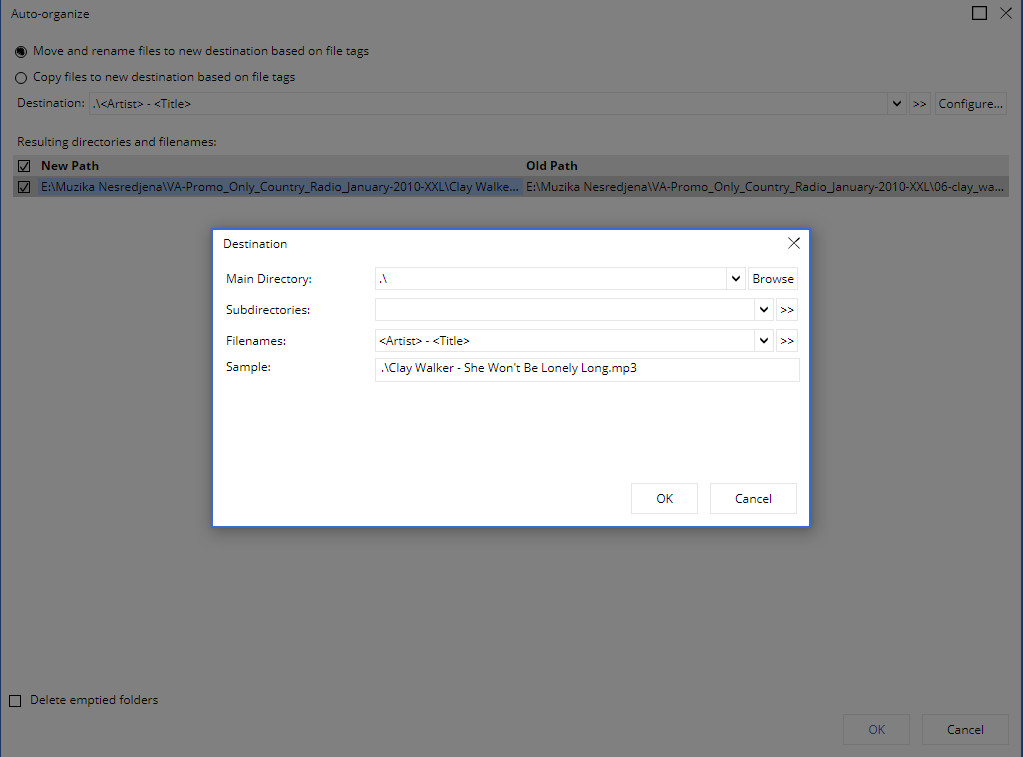This screenshot has width=1023, height=757.
Task: Uncheck the New Path header checkbox
Action: click(x=25, y=166)
